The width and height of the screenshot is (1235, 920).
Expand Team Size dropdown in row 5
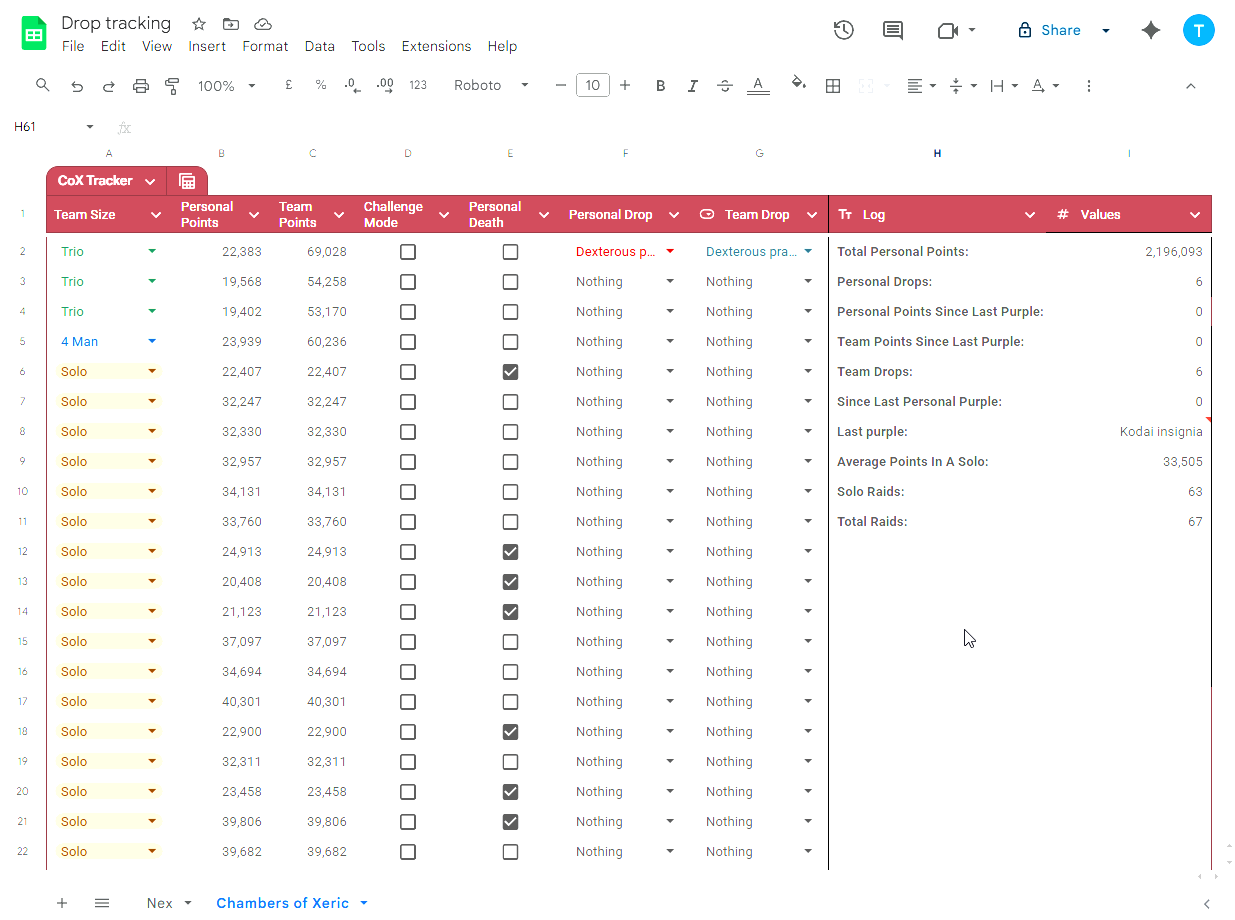click(152, 342)
